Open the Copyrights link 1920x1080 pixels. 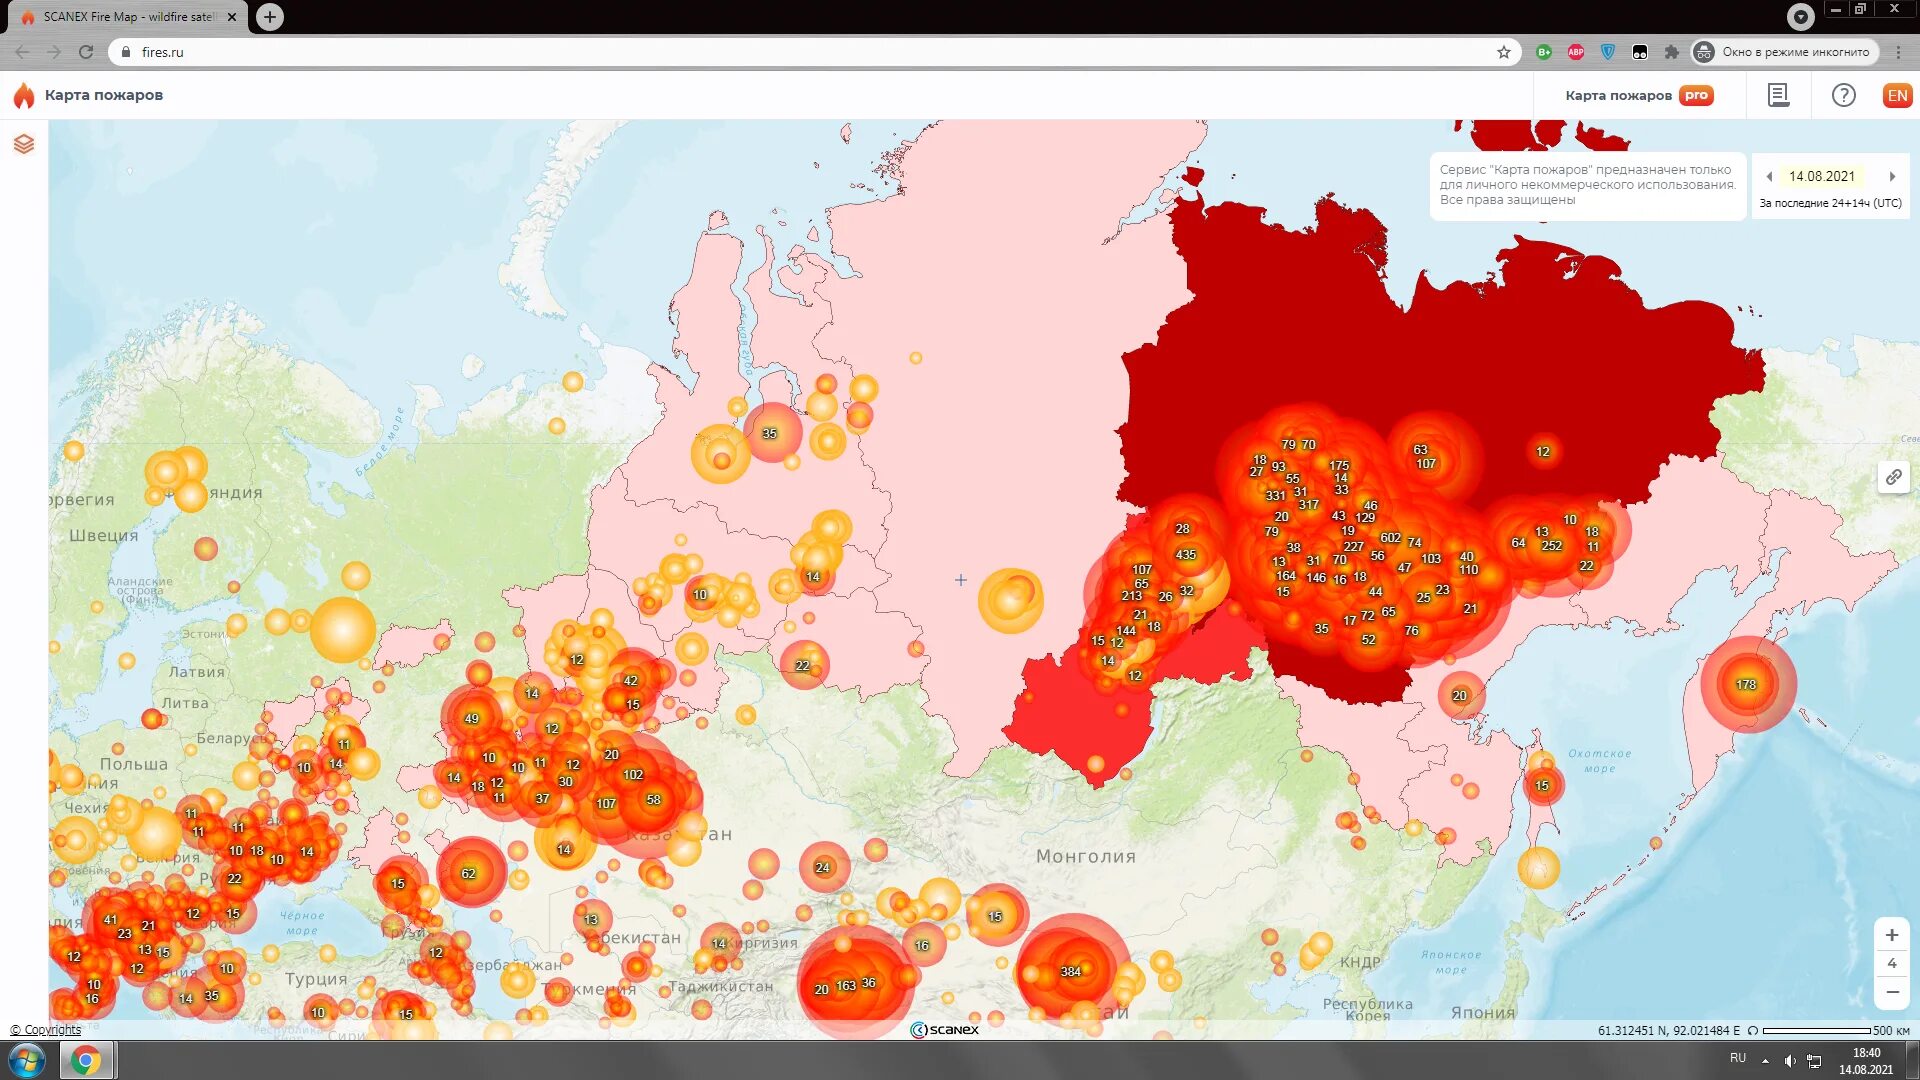(x=46, y=1030)
